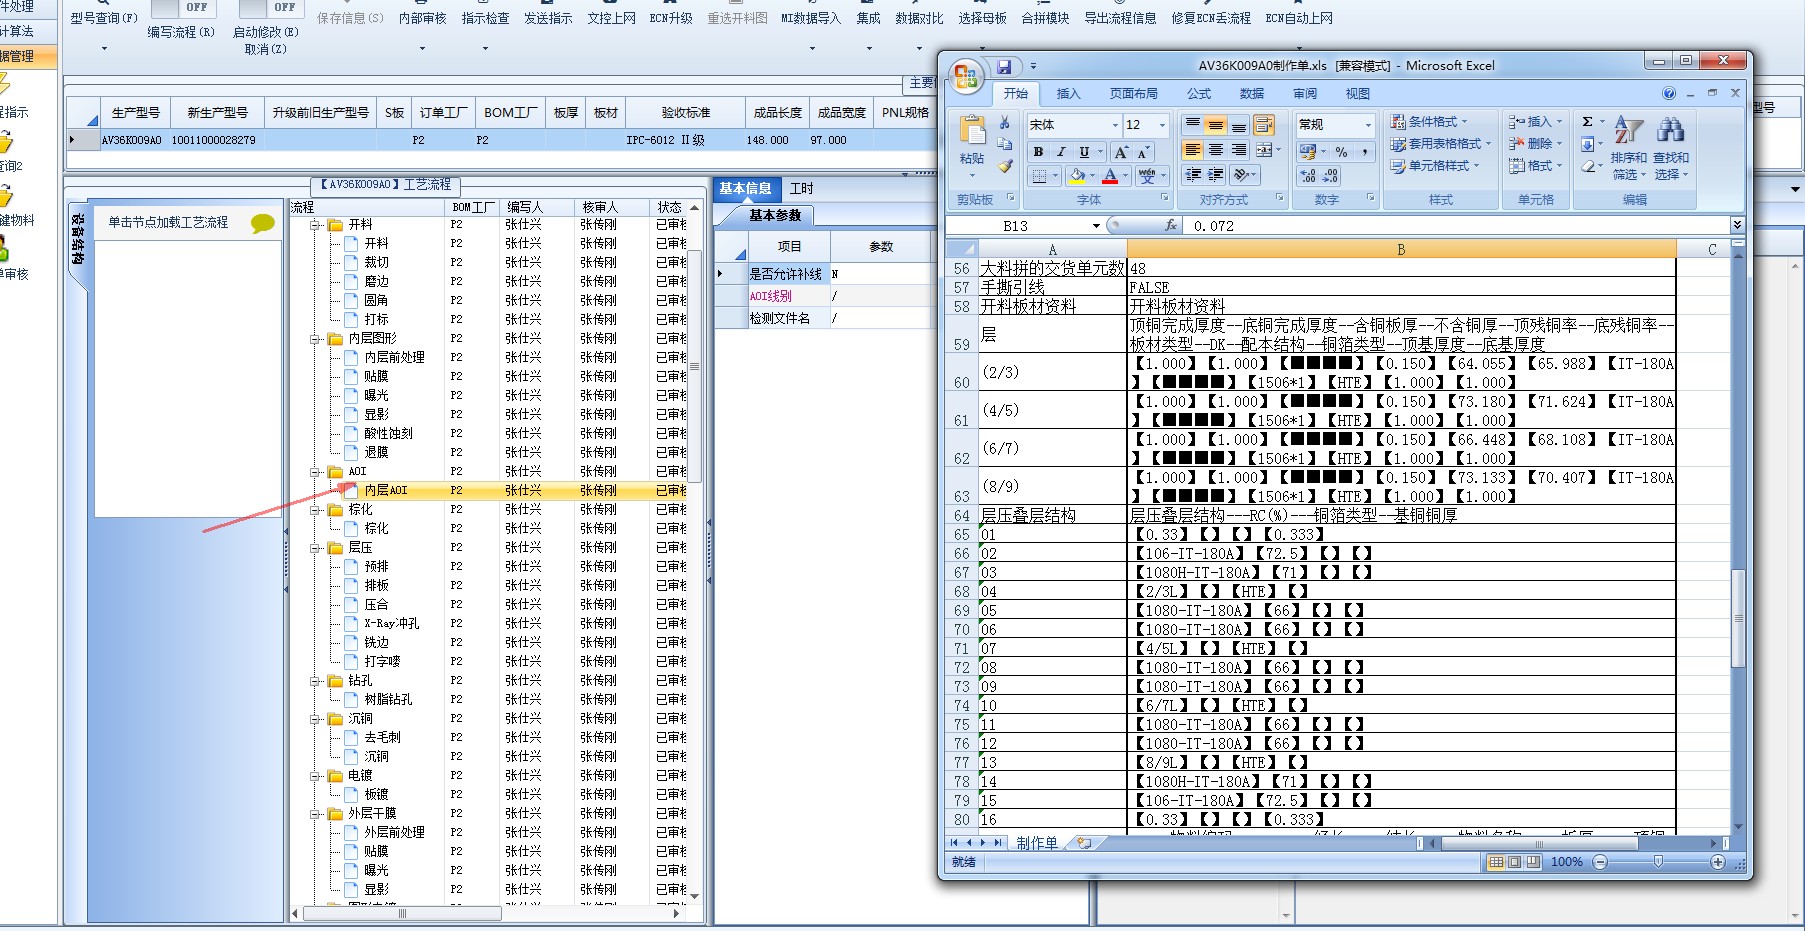Apply Italic formatting in Excel

[x=1061, y=152]
